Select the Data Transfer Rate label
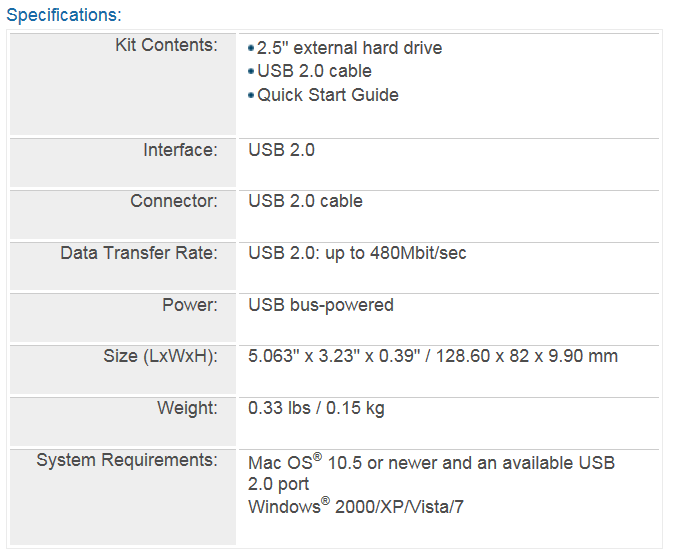Viewport: 674px width, 550px height. (x=139, y=253)
